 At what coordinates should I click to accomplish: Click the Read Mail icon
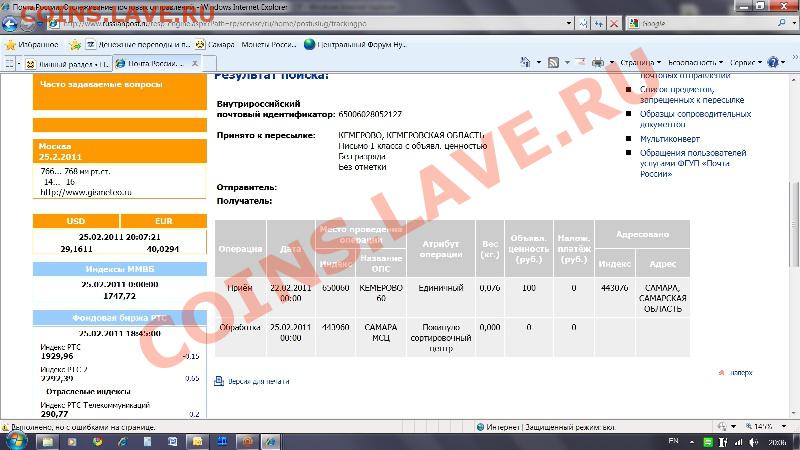point(580,62)
